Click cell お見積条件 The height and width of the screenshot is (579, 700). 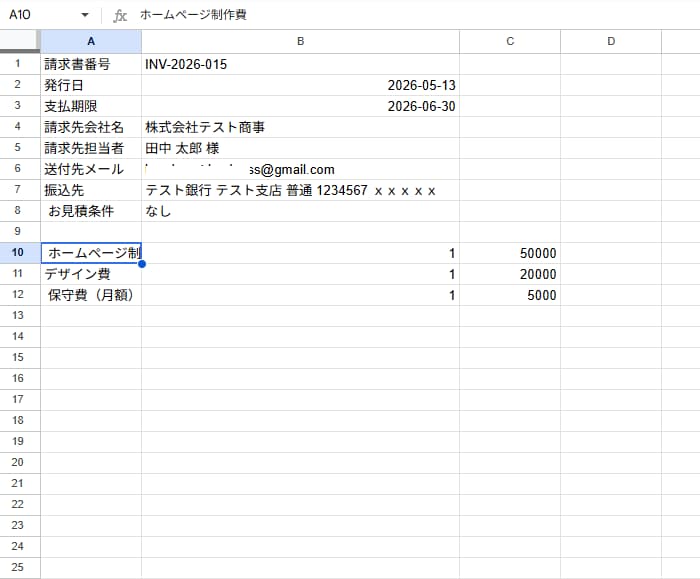[x=91, y=211]
